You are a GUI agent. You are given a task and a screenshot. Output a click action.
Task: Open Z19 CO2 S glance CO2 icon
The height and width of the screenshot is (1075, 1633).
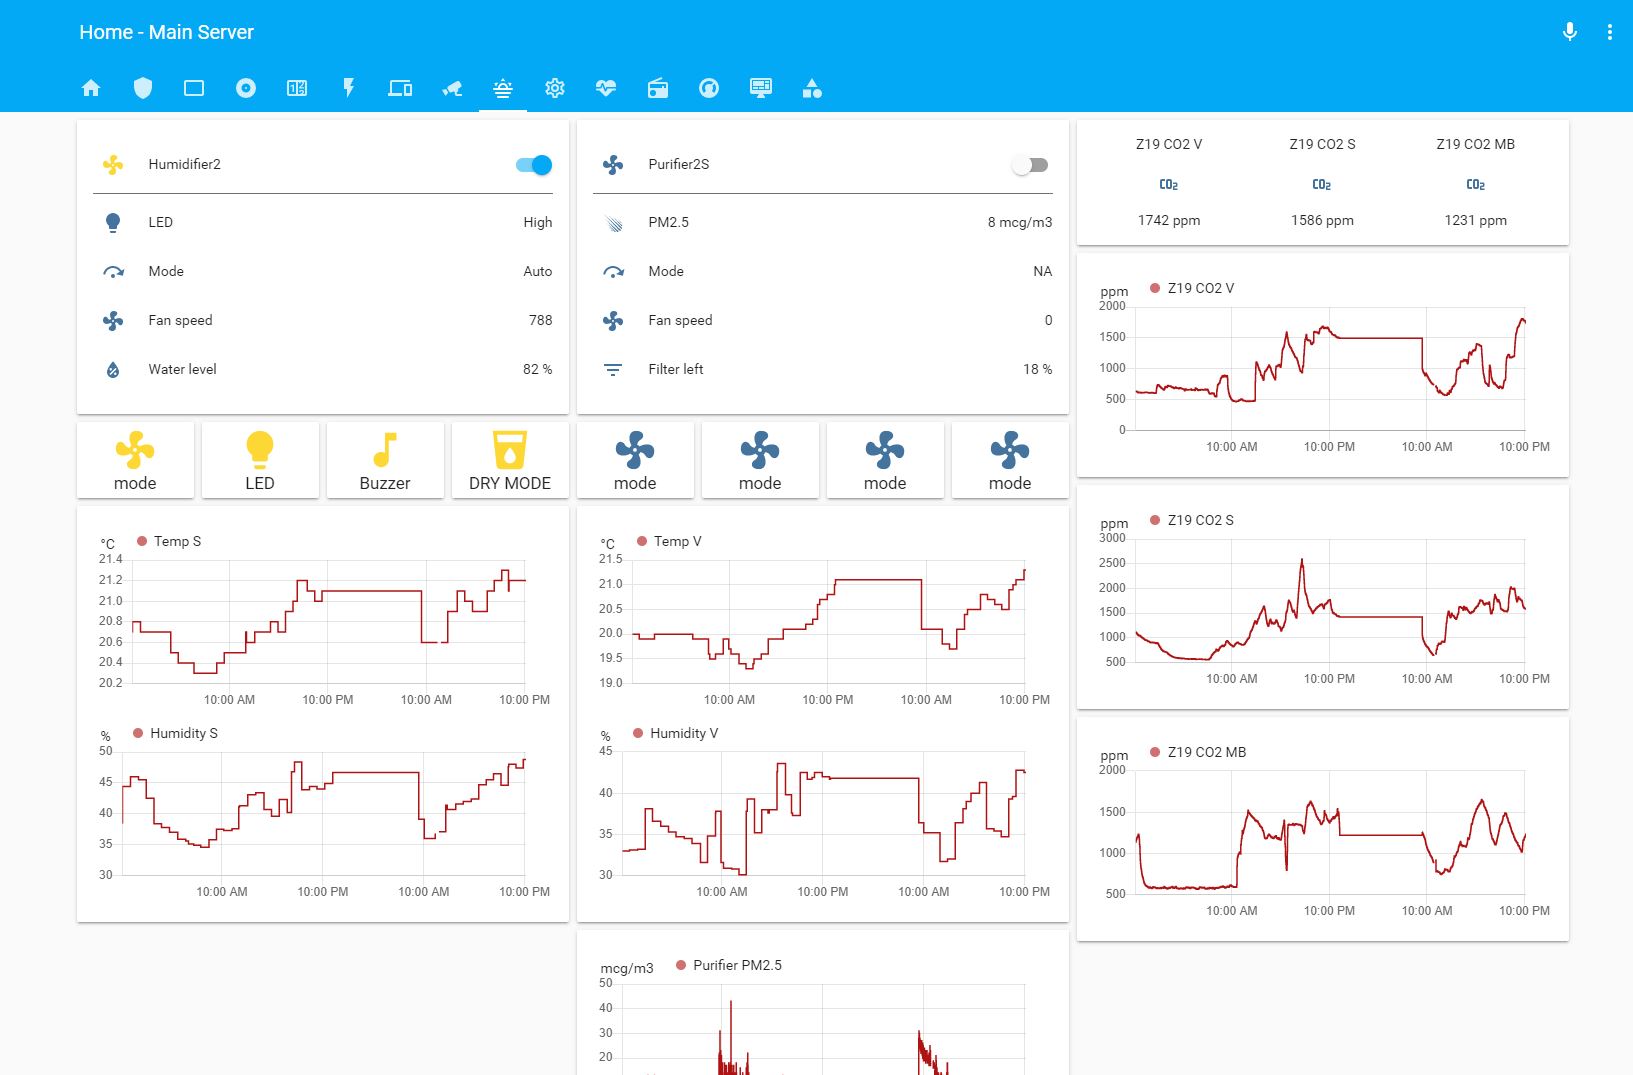pyautogui.click(x=1322, y=184)
